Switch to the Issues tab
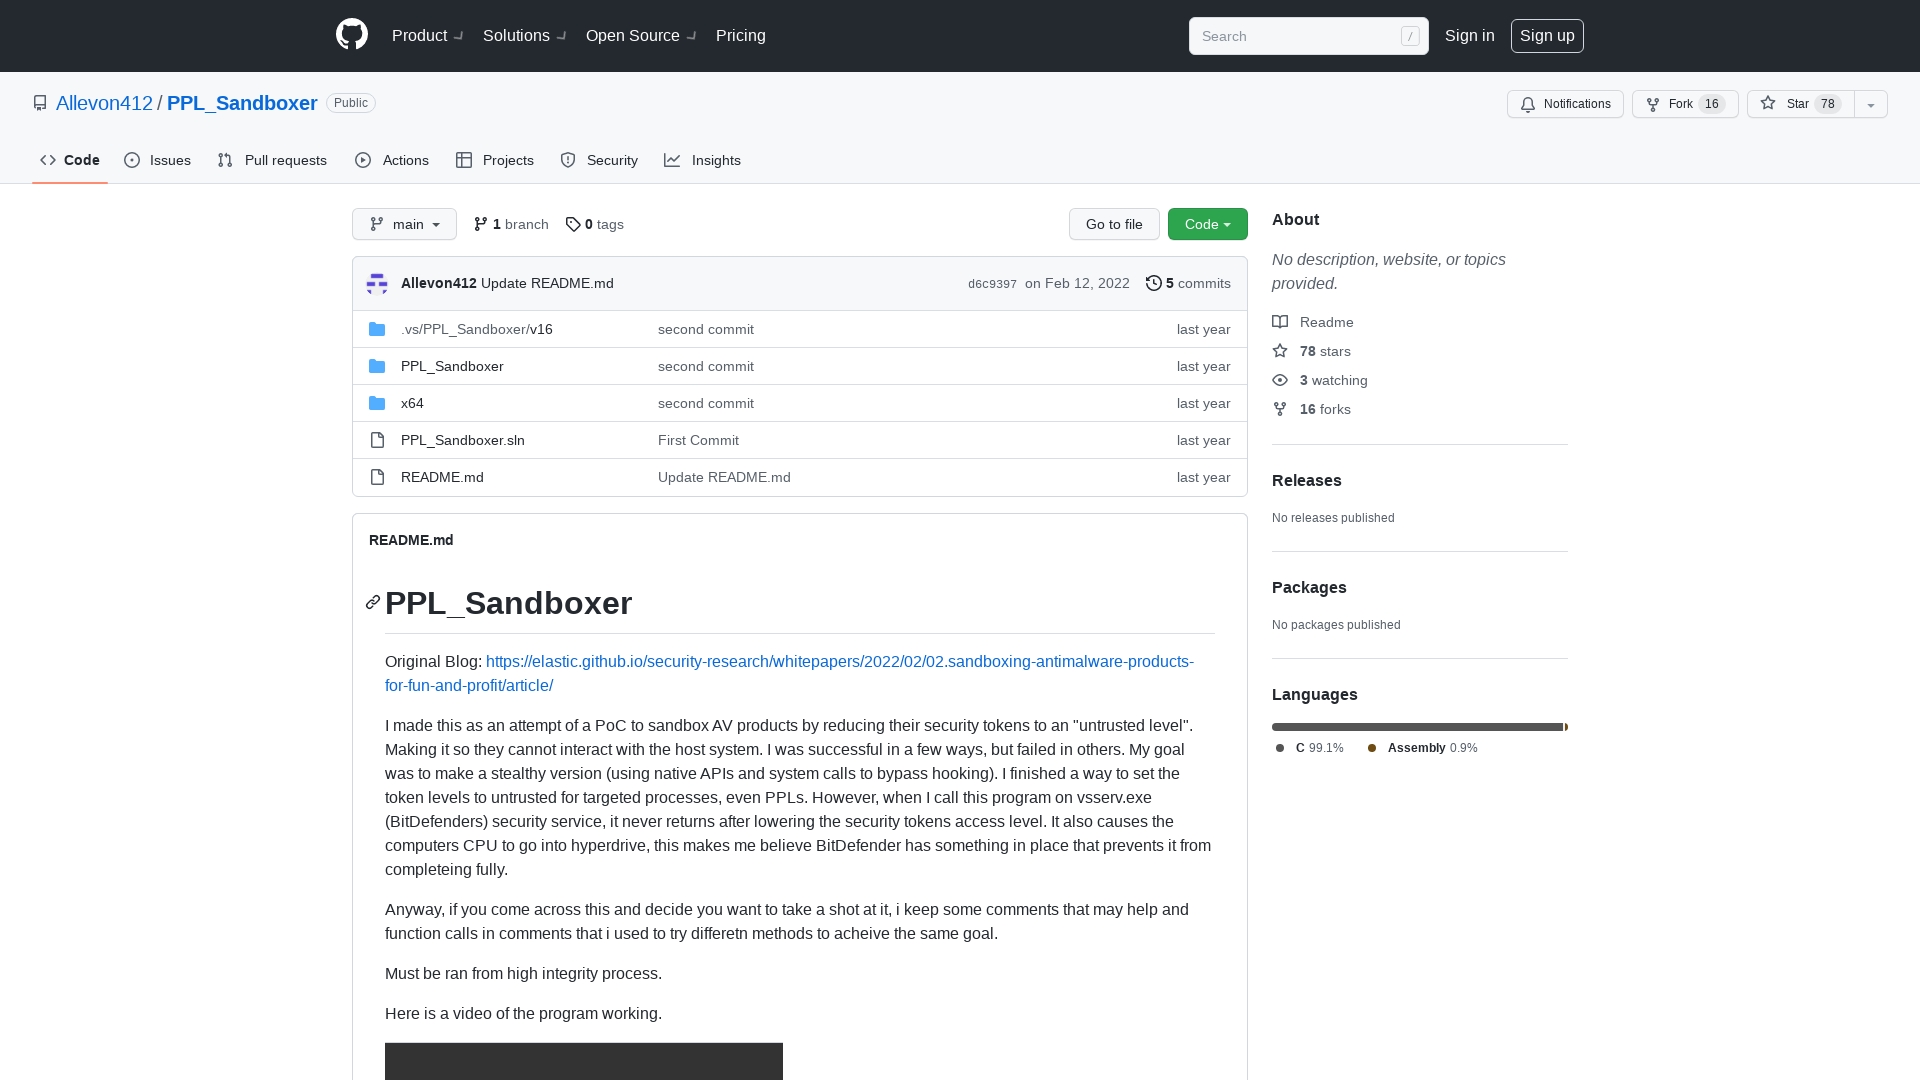This screenshot has width=1920, height=1080. [x=158, y=160]
